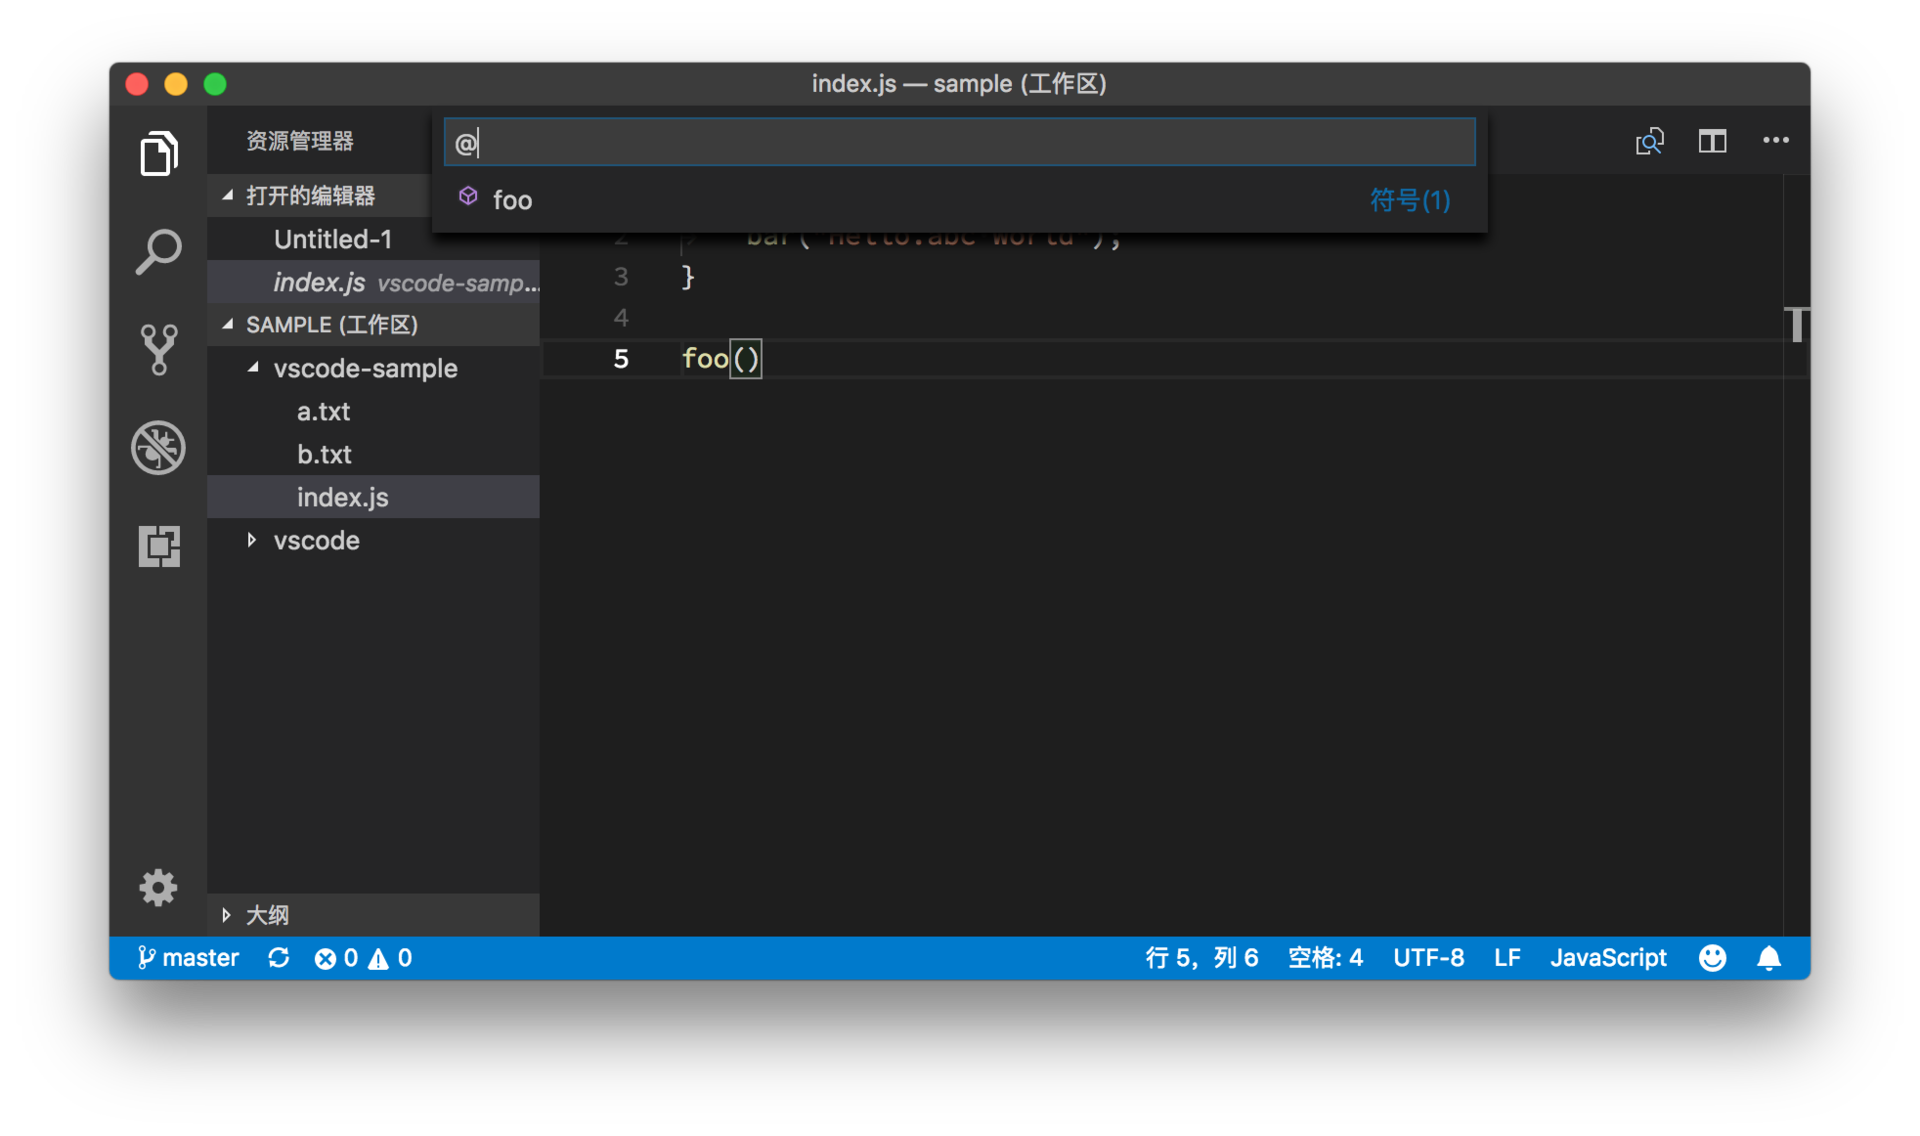The width and height of the screenshot is (1920, 1136).
Task: Click the split editor icon
Action: click(1712, 141)
